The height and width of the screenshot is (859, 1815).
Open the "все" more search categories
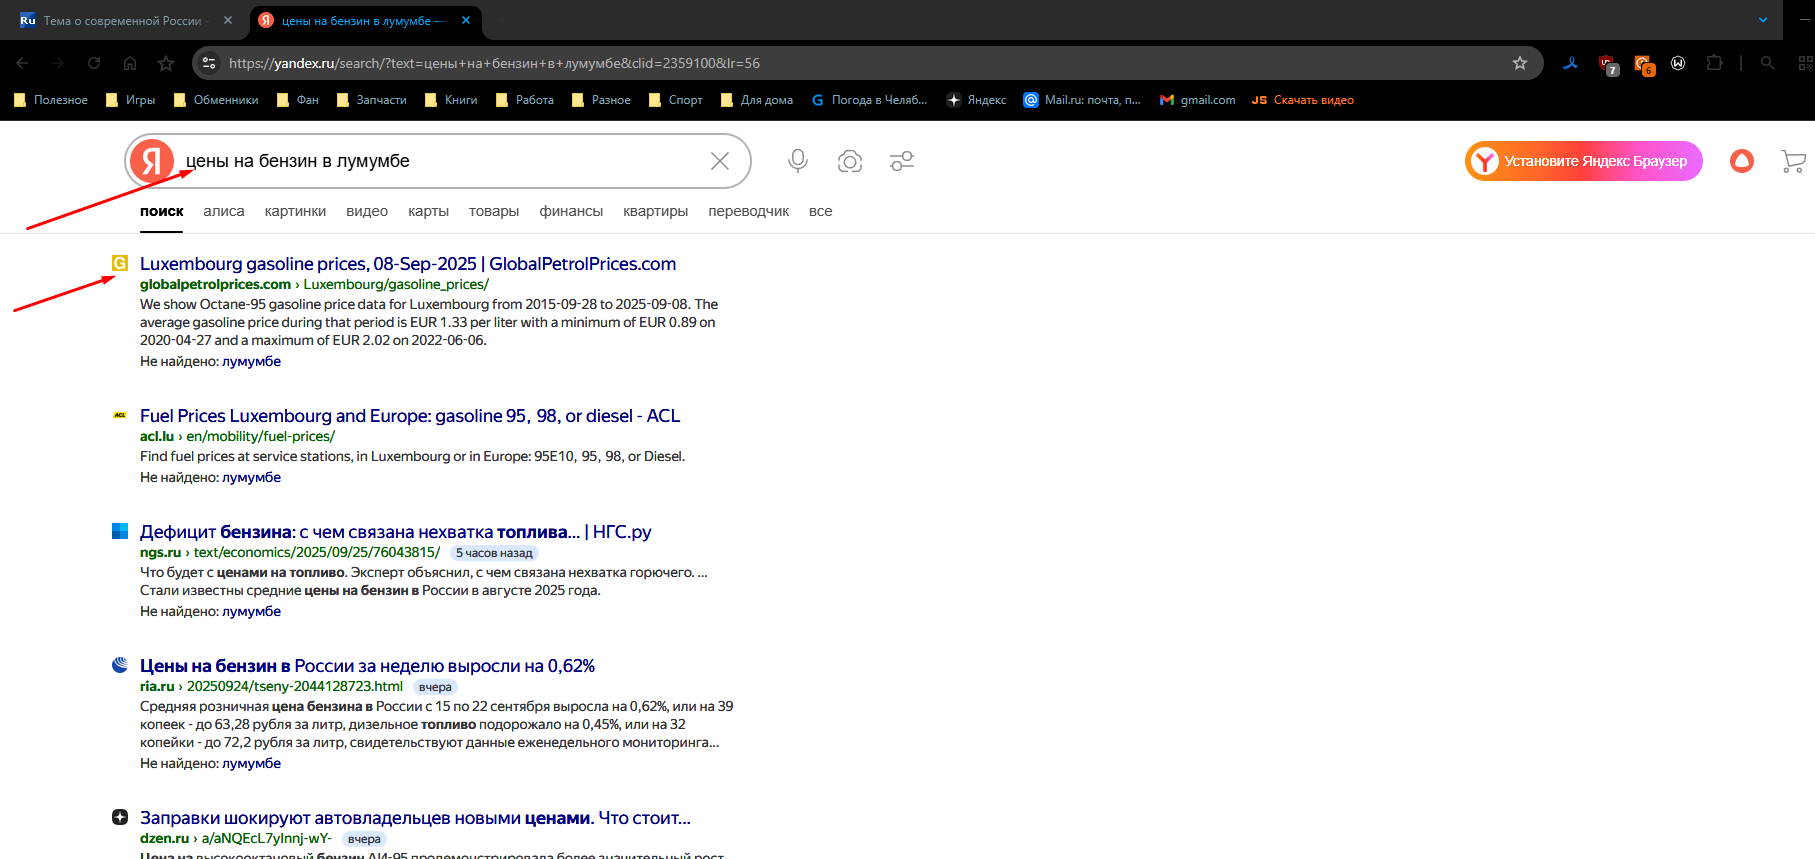[x=820, y=211]
